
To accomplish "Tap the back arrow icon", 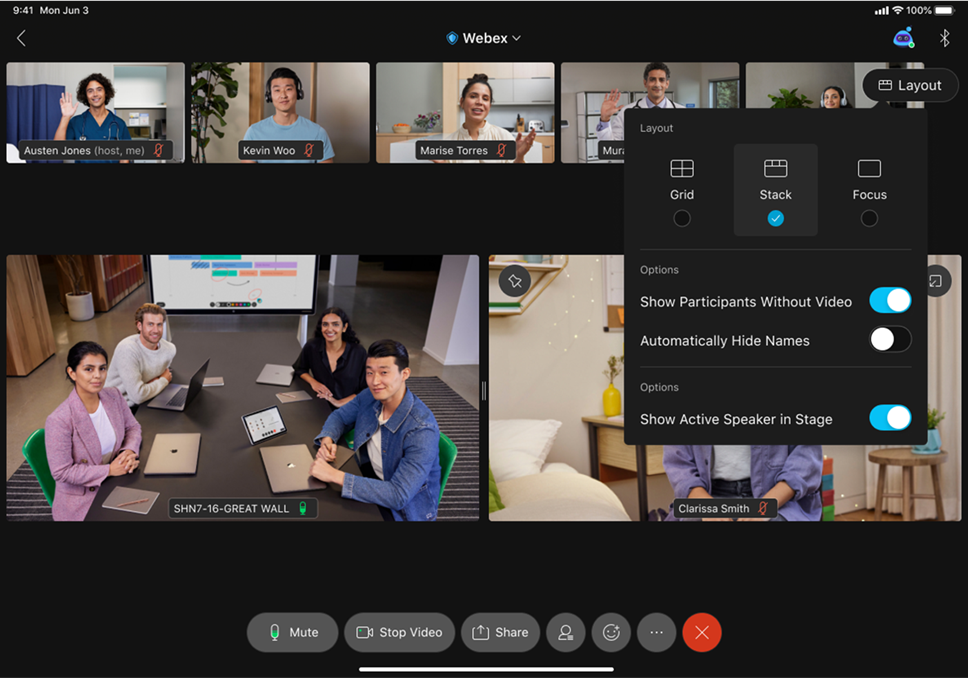I will coord(21,38).
